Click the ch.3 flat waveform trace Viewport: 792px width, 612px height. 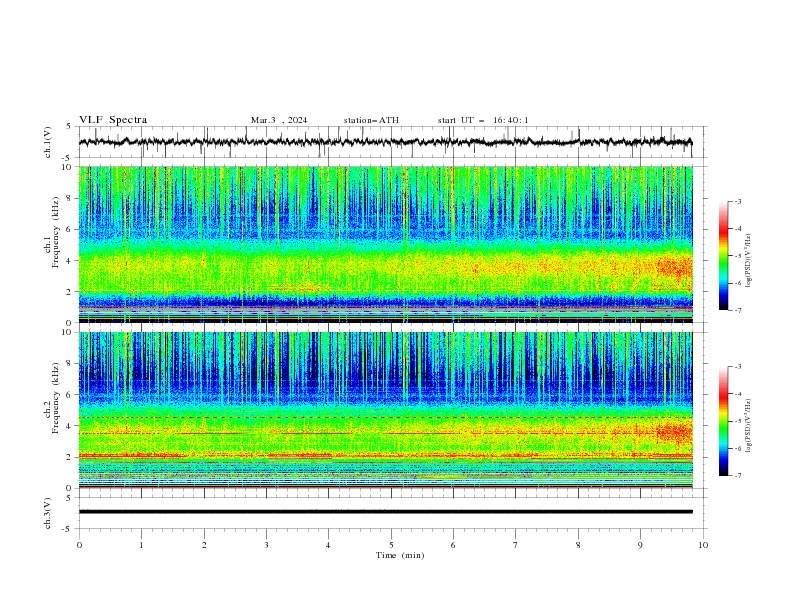coord(385,512)
